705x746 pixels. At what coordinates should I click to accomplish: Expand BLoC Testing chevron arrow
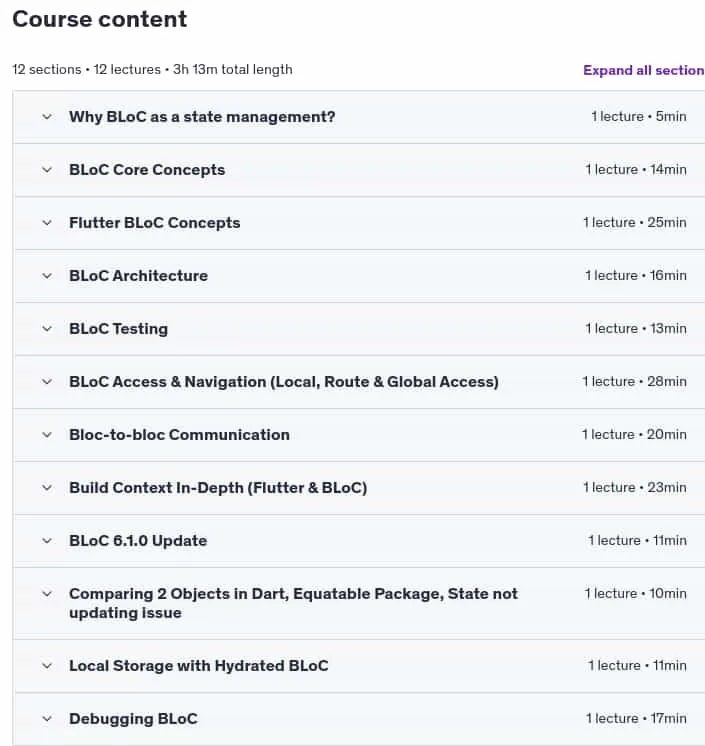47,329
